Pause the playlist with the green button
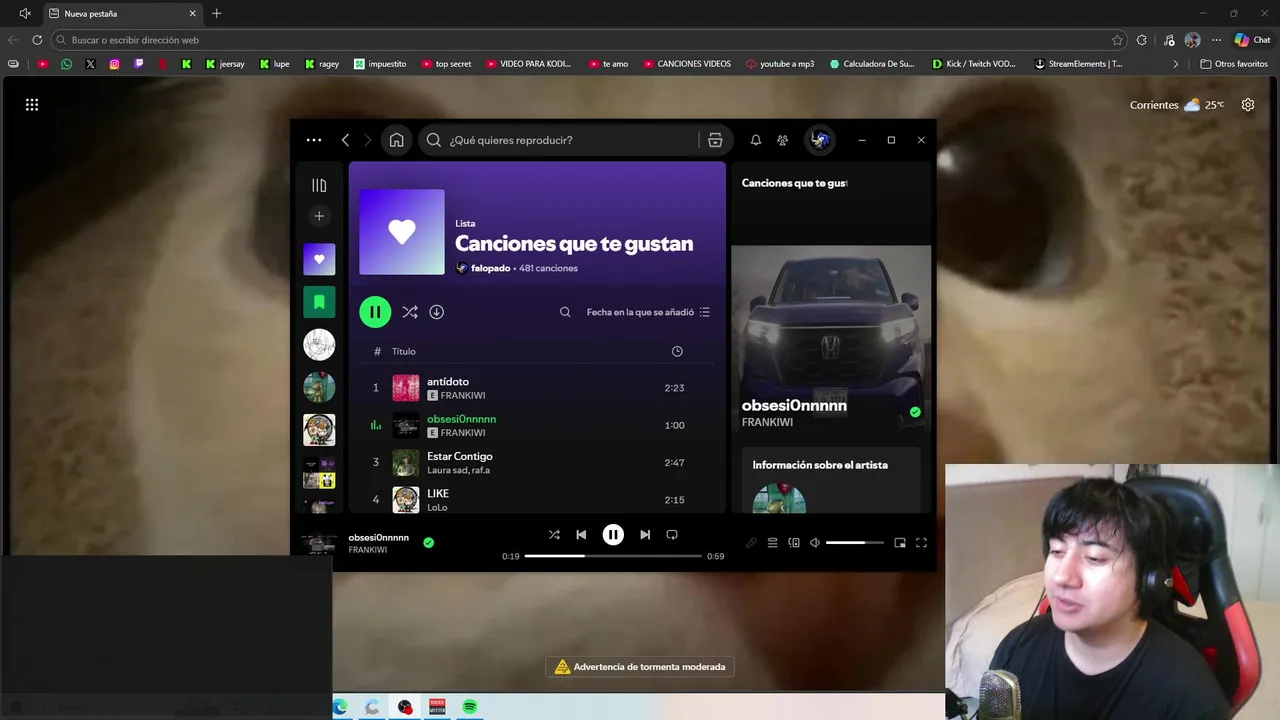Image resolution: width=1280 pixels, height=720 pixels. point(375,312)
